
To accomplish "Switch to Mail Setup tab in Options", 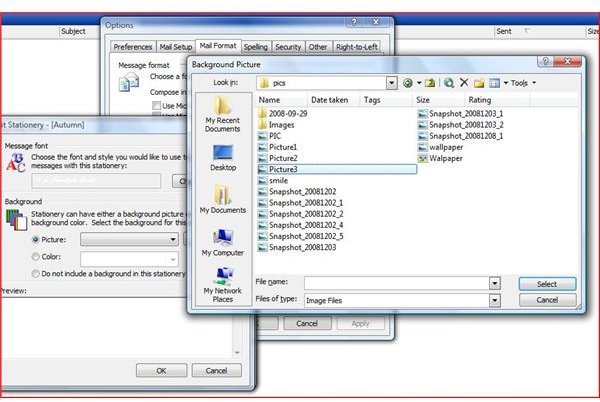I will pyautogui.click(x=176, y=47).
